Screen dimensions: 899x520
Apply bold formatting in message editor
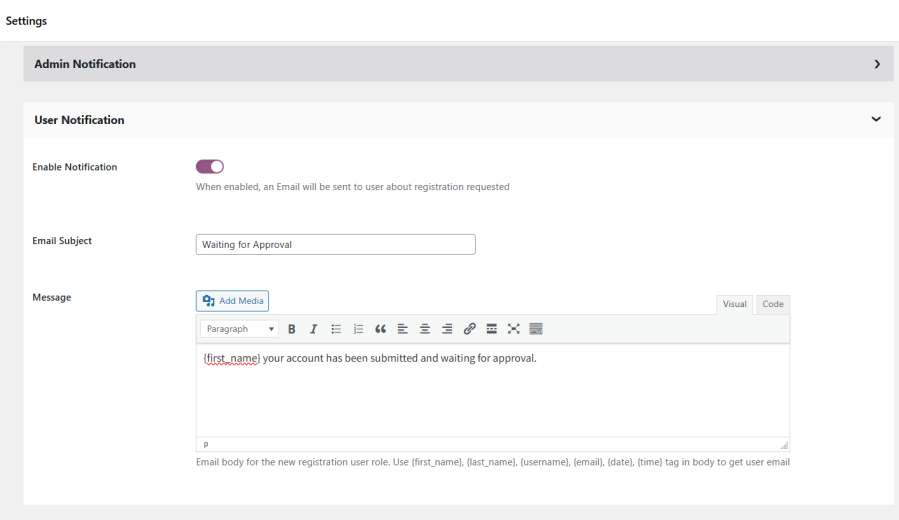coord(292,329)
